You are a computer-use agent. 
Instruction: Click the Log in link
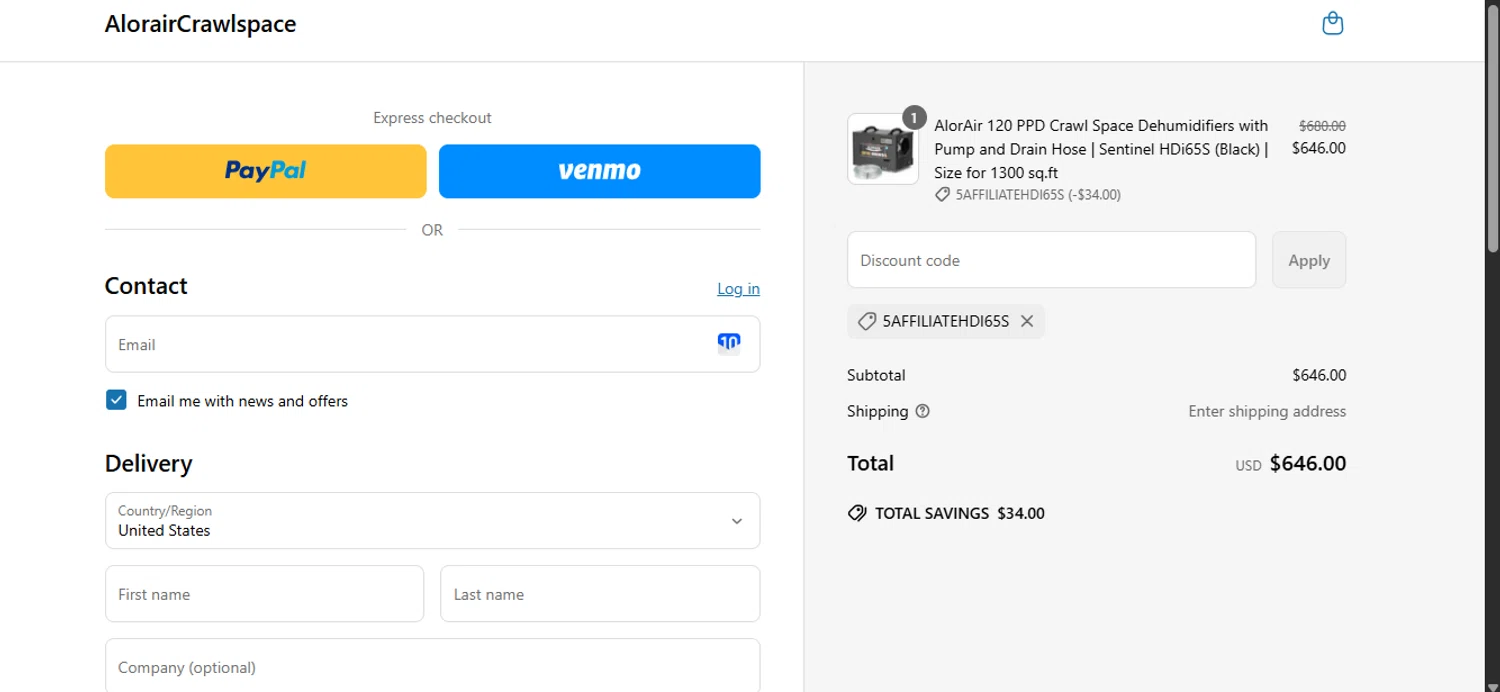(738, 288)
